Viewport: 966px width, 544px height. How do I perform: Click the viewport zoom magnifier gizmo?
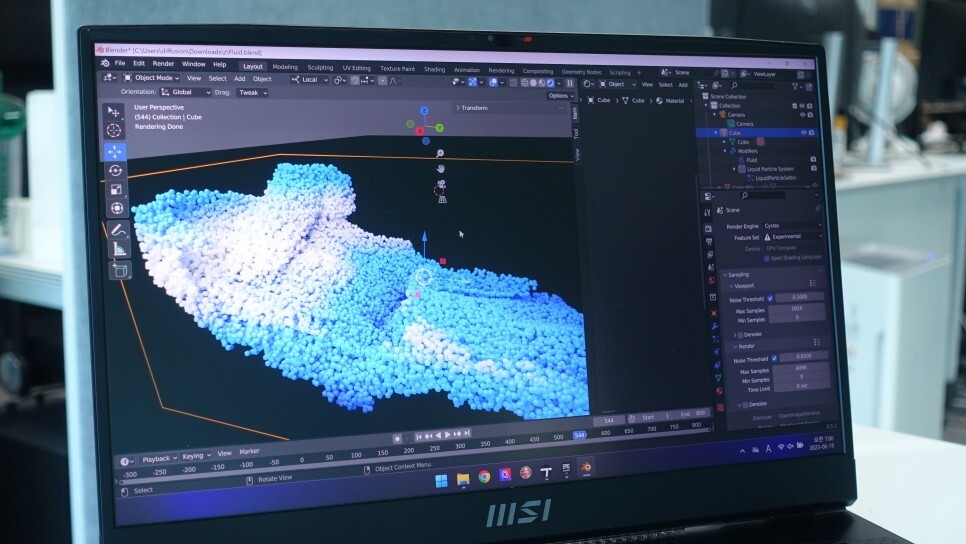(x=440, y=153)
